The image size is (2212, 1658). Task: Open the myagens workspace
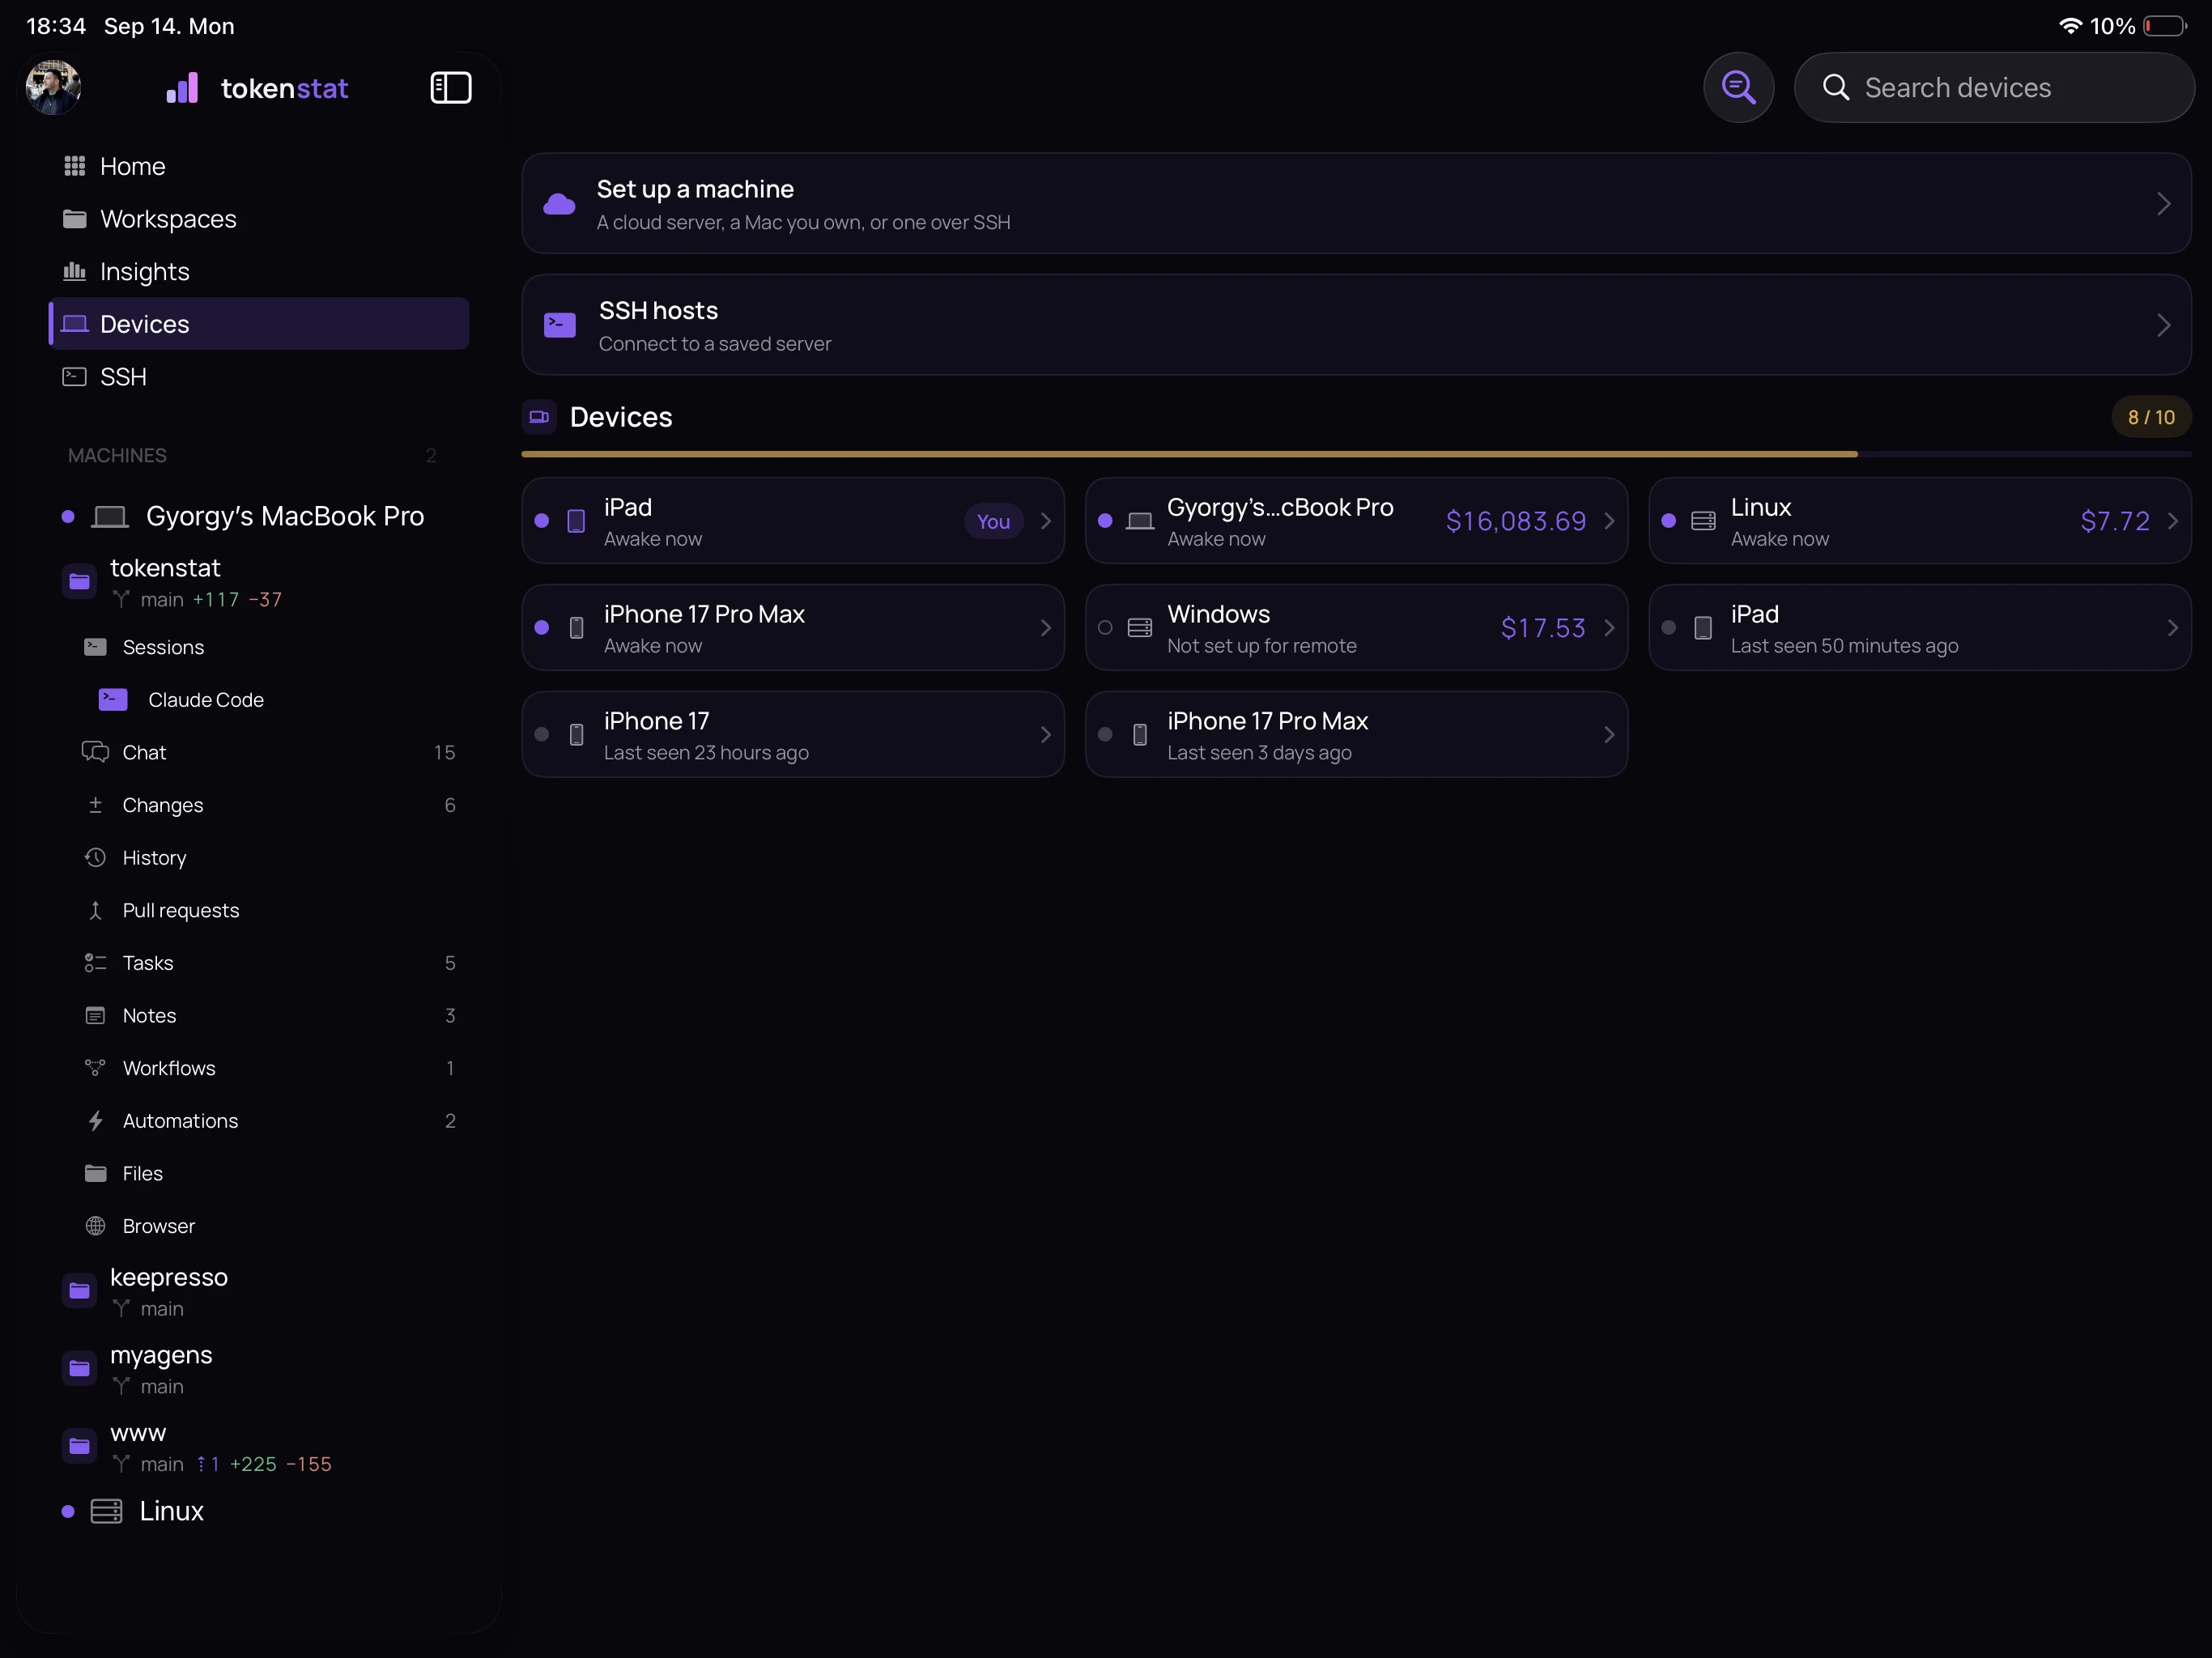pyautogui.click(x=258, y=1369)
